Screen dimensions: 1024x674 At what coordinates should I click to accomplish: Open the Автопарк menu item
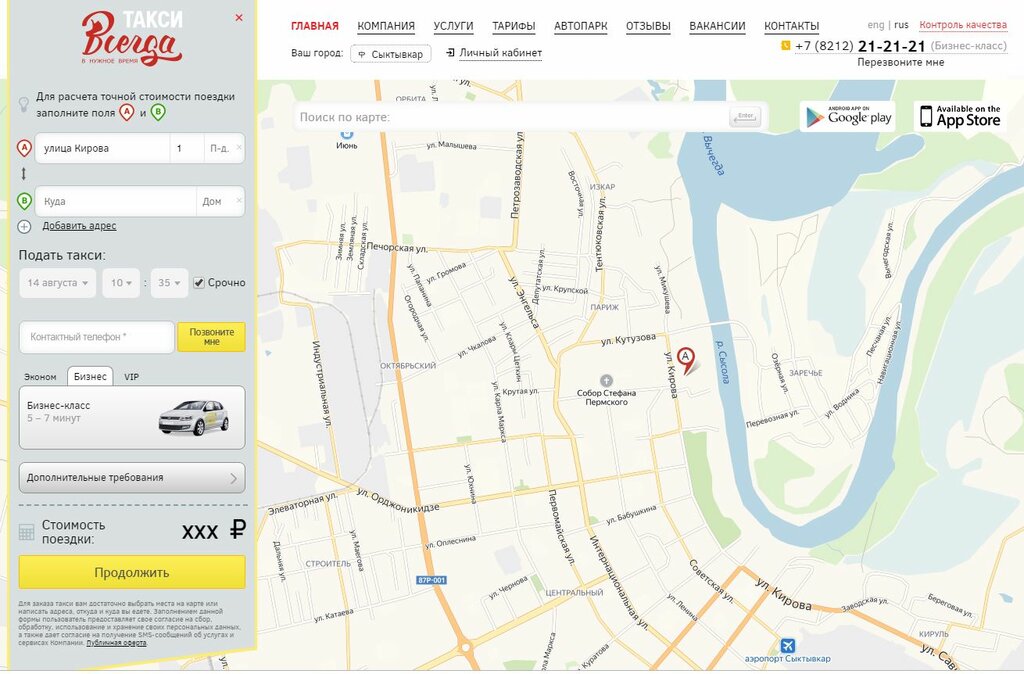click(x=581, y=26)
